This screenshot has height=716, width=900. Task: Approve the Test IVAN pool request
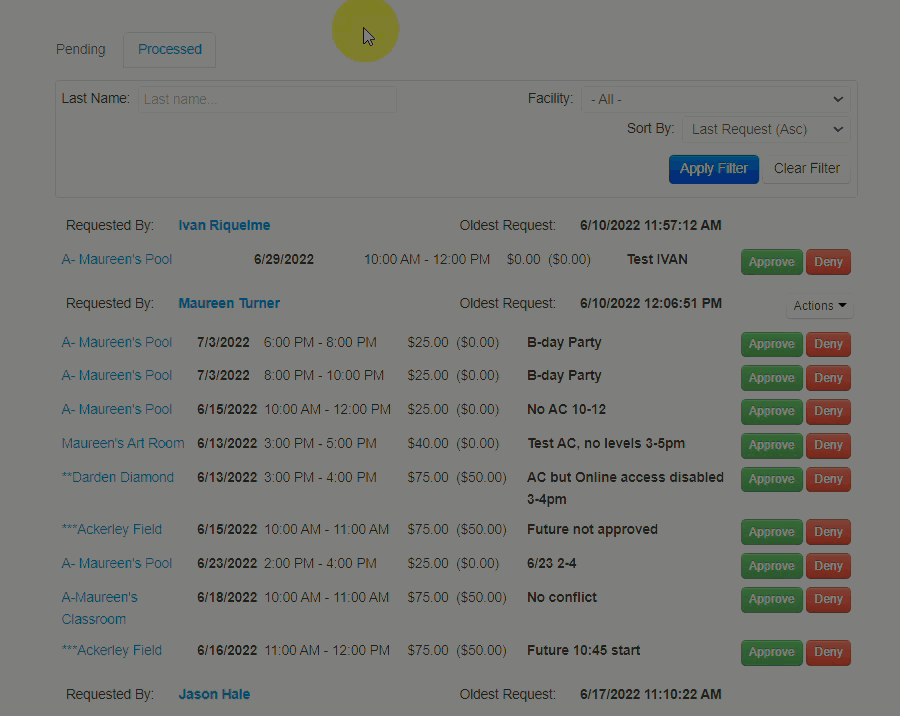pyautogui.click(x=771, y=262)
